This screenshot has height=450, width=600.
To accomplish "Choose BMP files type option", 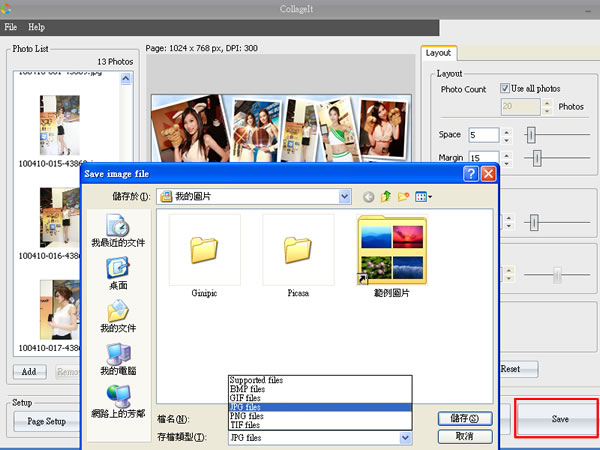I will tap(320, 389).
